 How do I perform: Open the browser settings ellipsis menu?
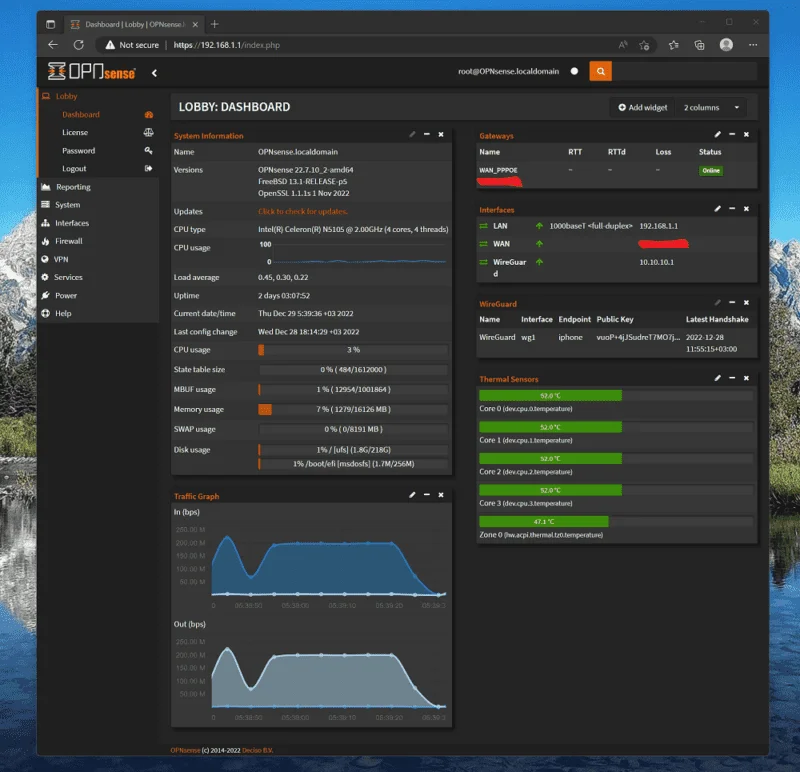point(753,45)
